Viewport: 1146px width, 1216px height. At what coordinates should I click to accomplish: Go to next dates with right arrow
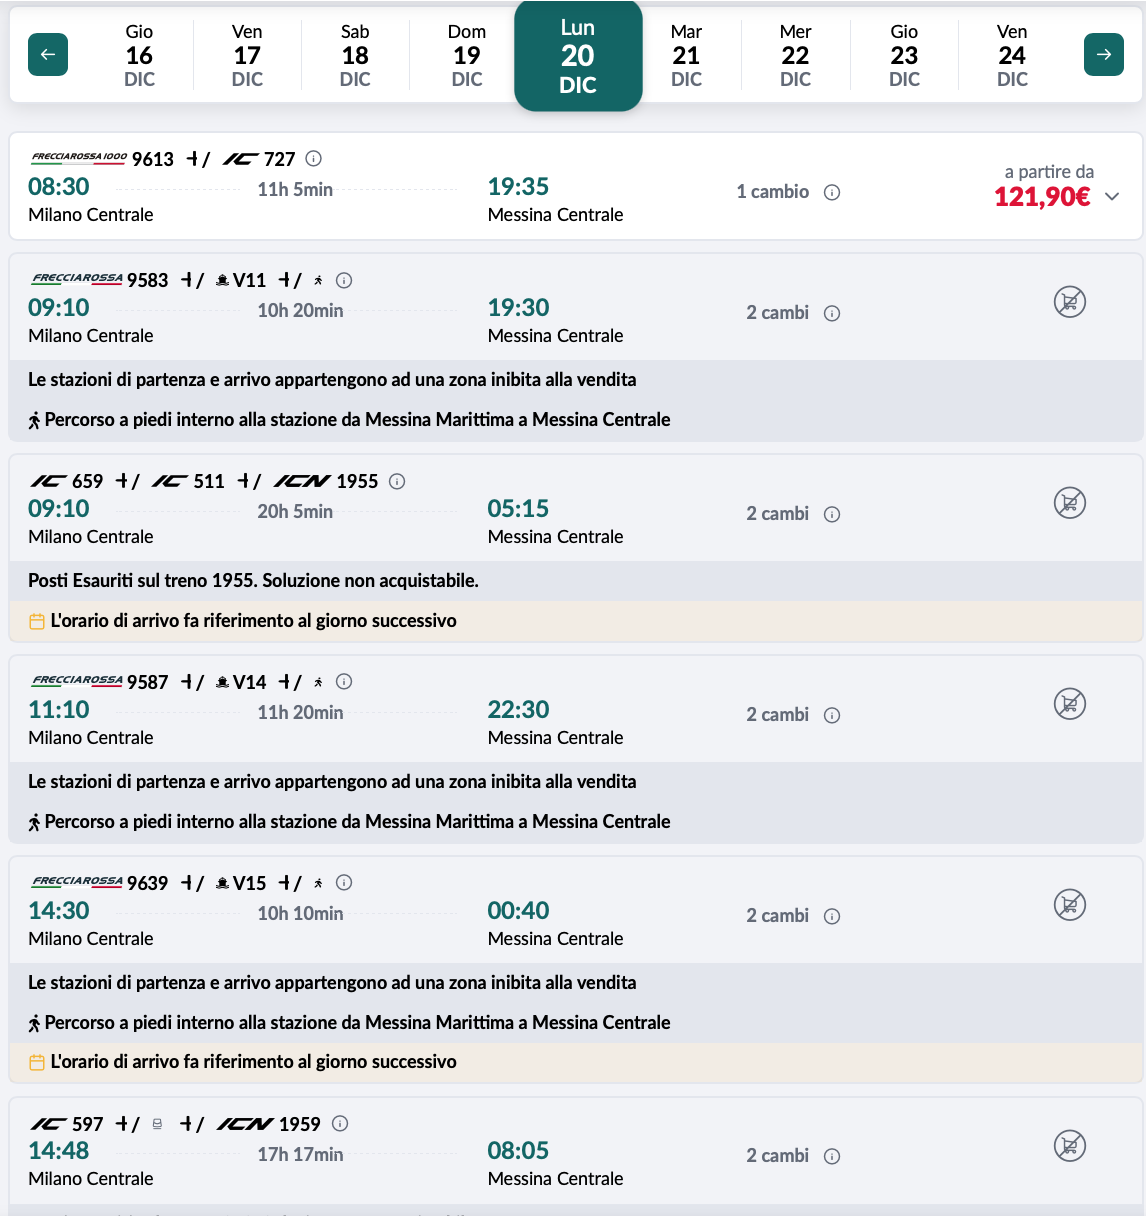tap(1103, 55)
